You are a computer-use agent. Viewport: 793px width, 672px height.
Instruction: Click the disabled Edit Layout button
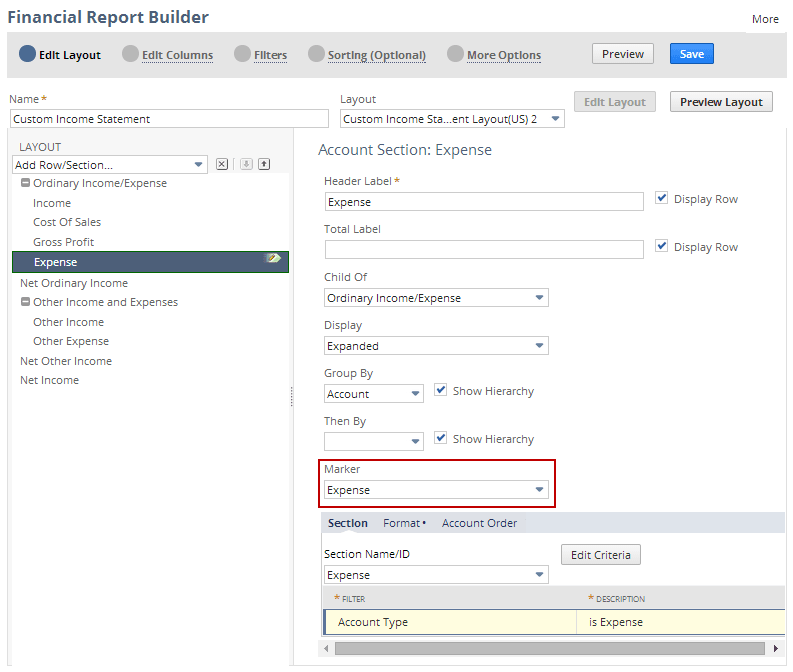click(x=614, y=102)
